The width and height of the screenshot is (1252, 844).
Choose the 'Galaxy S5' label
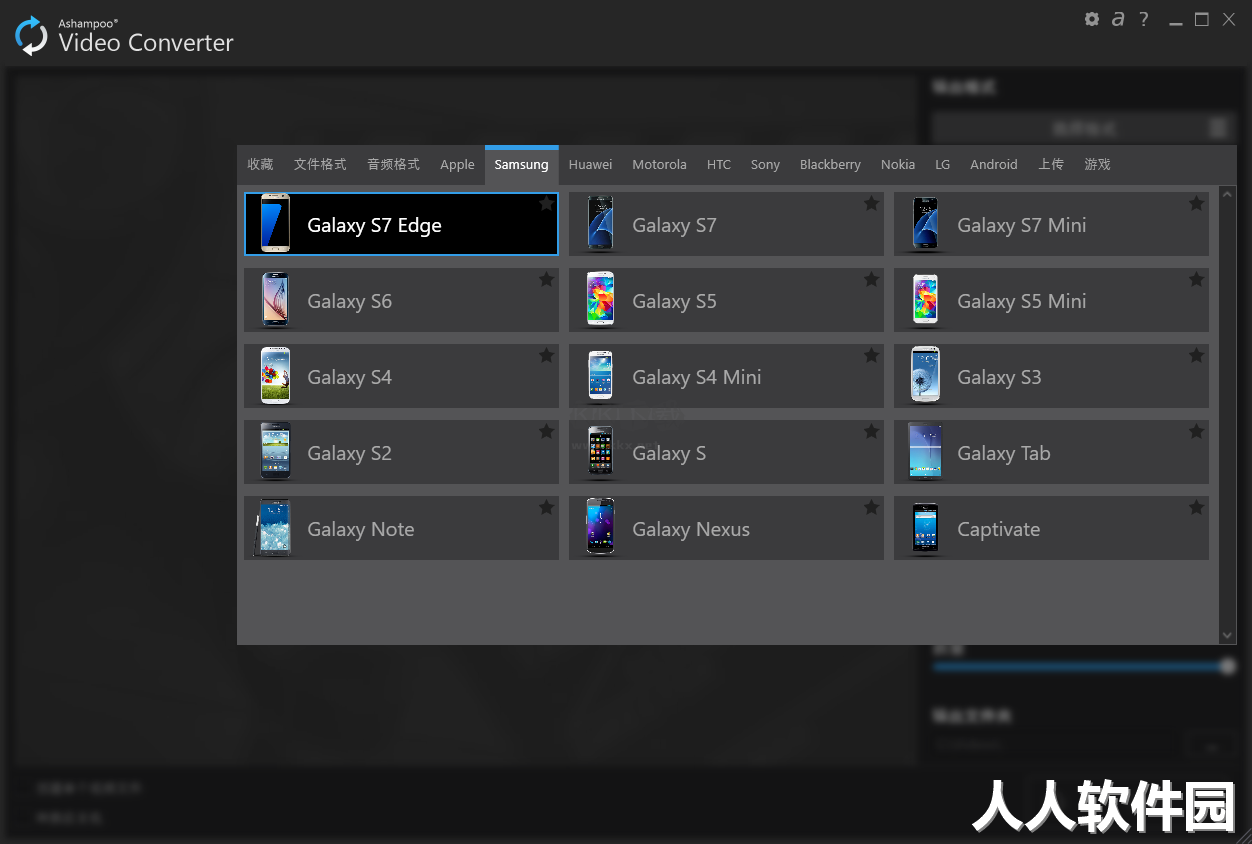674,301
